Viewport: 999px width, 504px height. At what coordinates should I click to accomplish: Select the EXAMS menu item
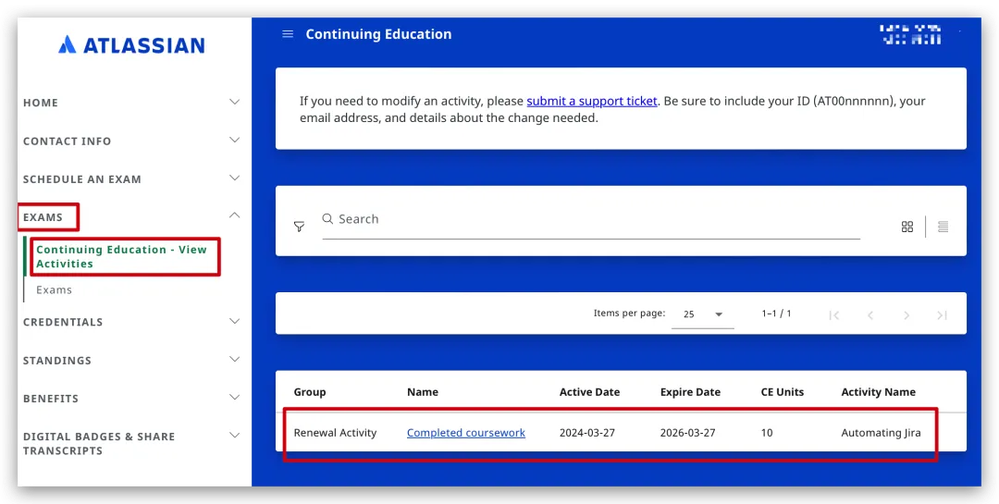[x=43, y=217]
